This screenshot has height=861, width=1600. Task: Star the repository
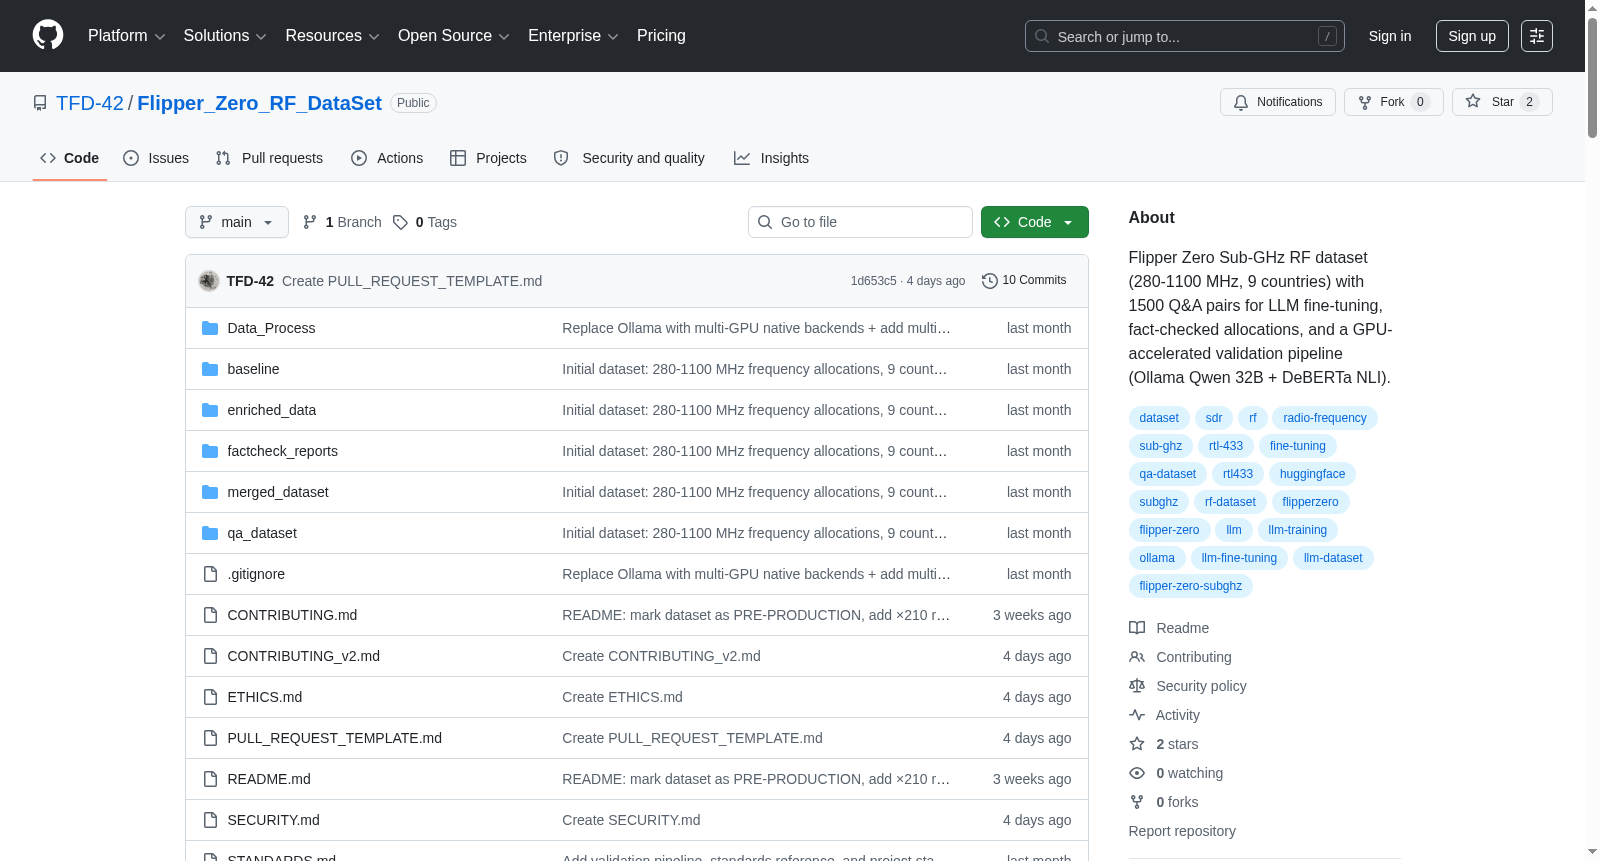click(x=1501, y=102)
